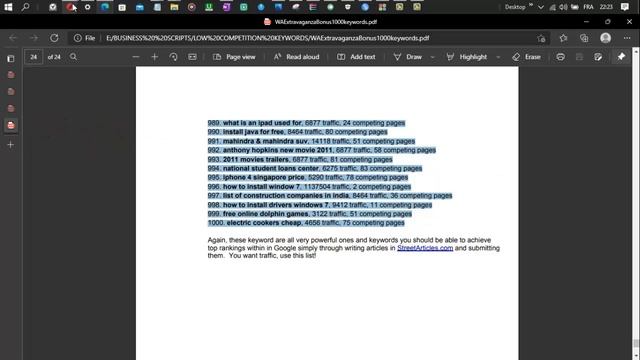This screenshot has width=640, height=360.
Task: Click 'free online dolphin games' line
Action: 310,214
